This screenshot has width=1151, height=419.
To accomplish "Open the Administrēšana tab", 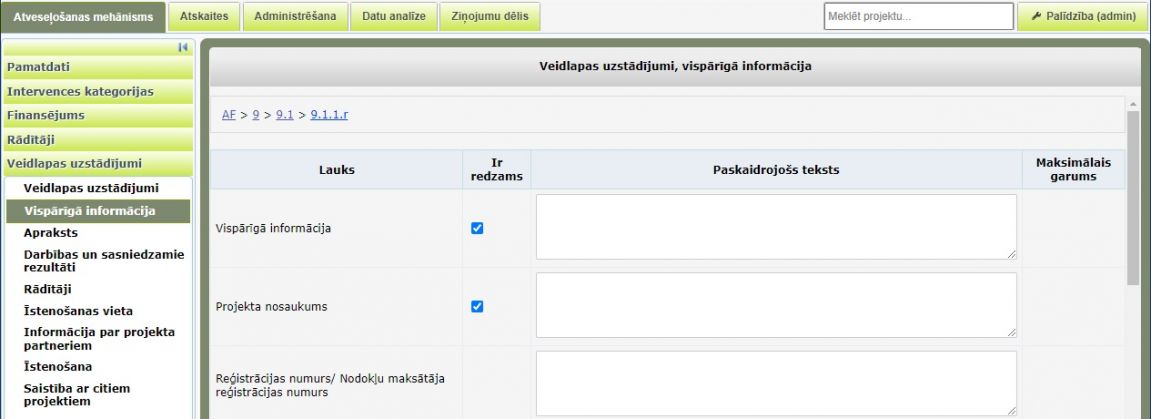I will [295, 16].
